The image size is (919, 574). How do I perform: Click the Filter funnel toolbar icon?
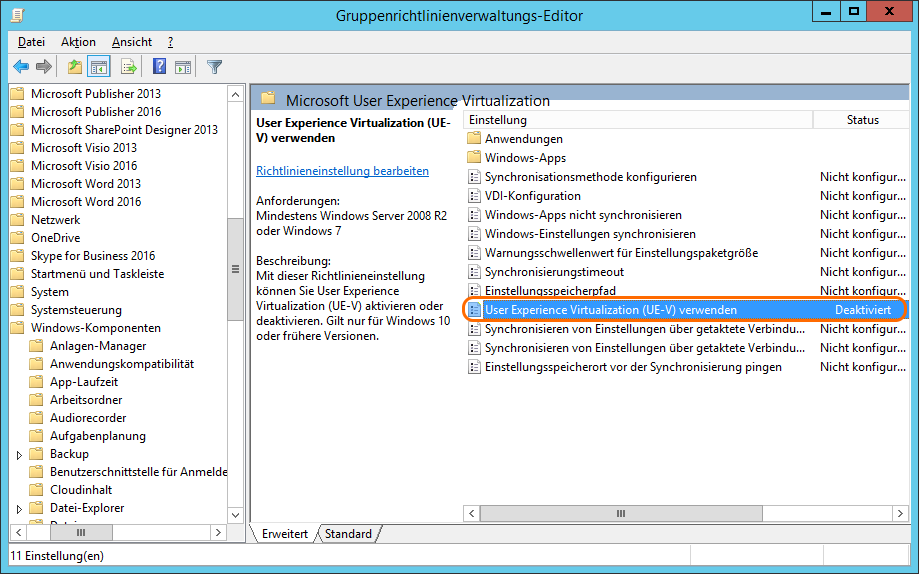(x=214, y=67)
